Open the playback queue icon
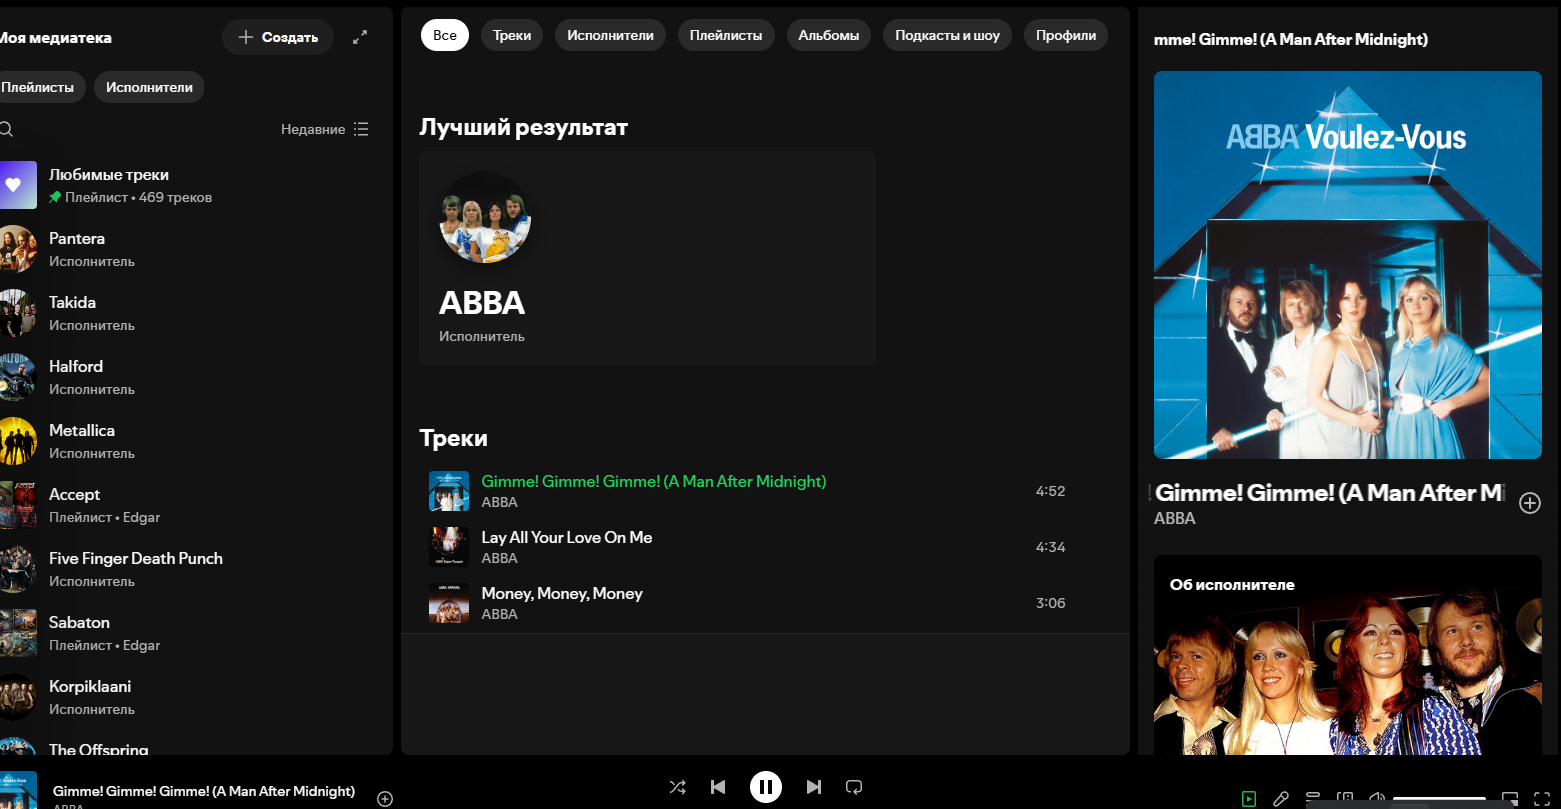1561x809 pixels. point(1313,798)
